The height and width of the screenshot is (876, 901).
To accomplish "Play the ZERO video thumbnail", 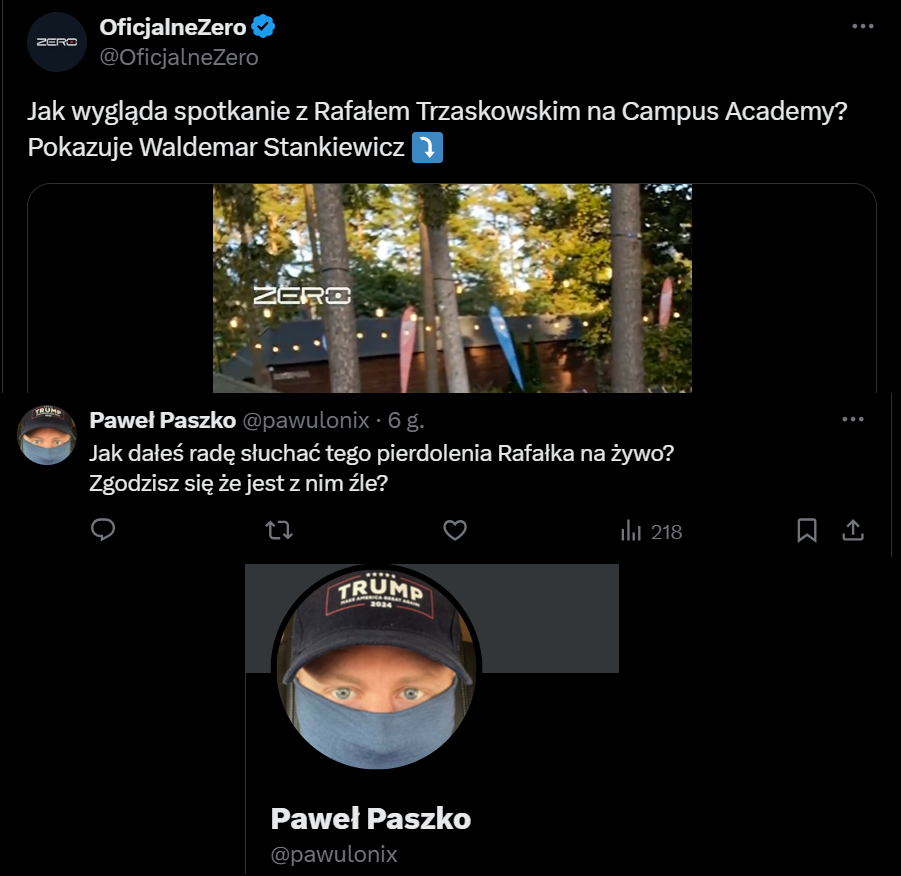I will coord(452,288).
